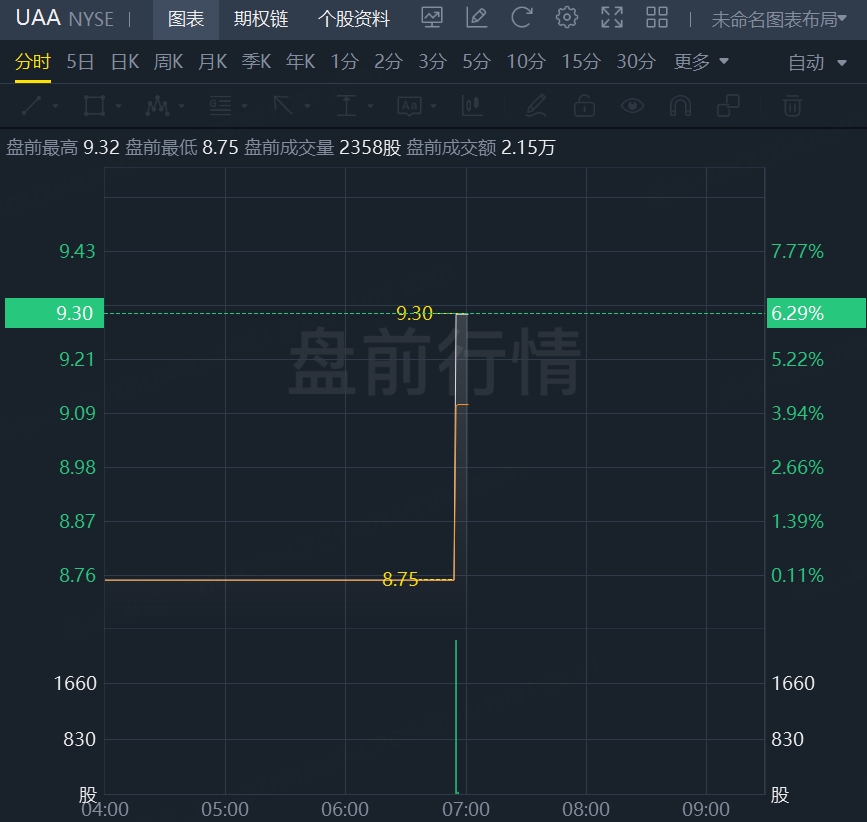The image size is (867, 822).
Task: Refresh the chart with the reload icon
Action: pos(521,18)
